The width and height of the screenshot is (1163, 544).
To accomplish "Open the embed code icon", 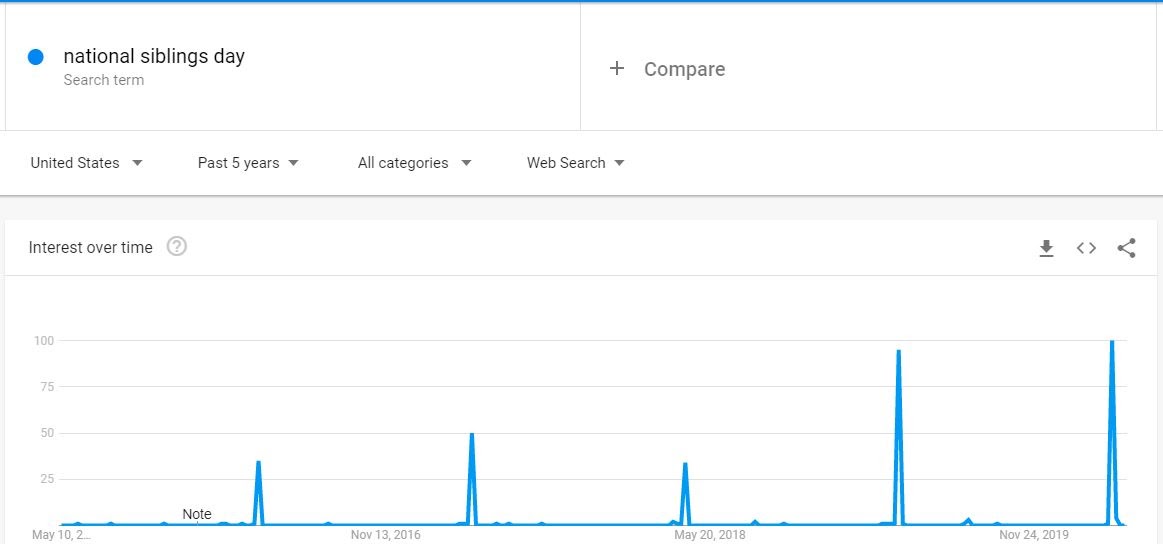I will click(x=1086, y=248).
